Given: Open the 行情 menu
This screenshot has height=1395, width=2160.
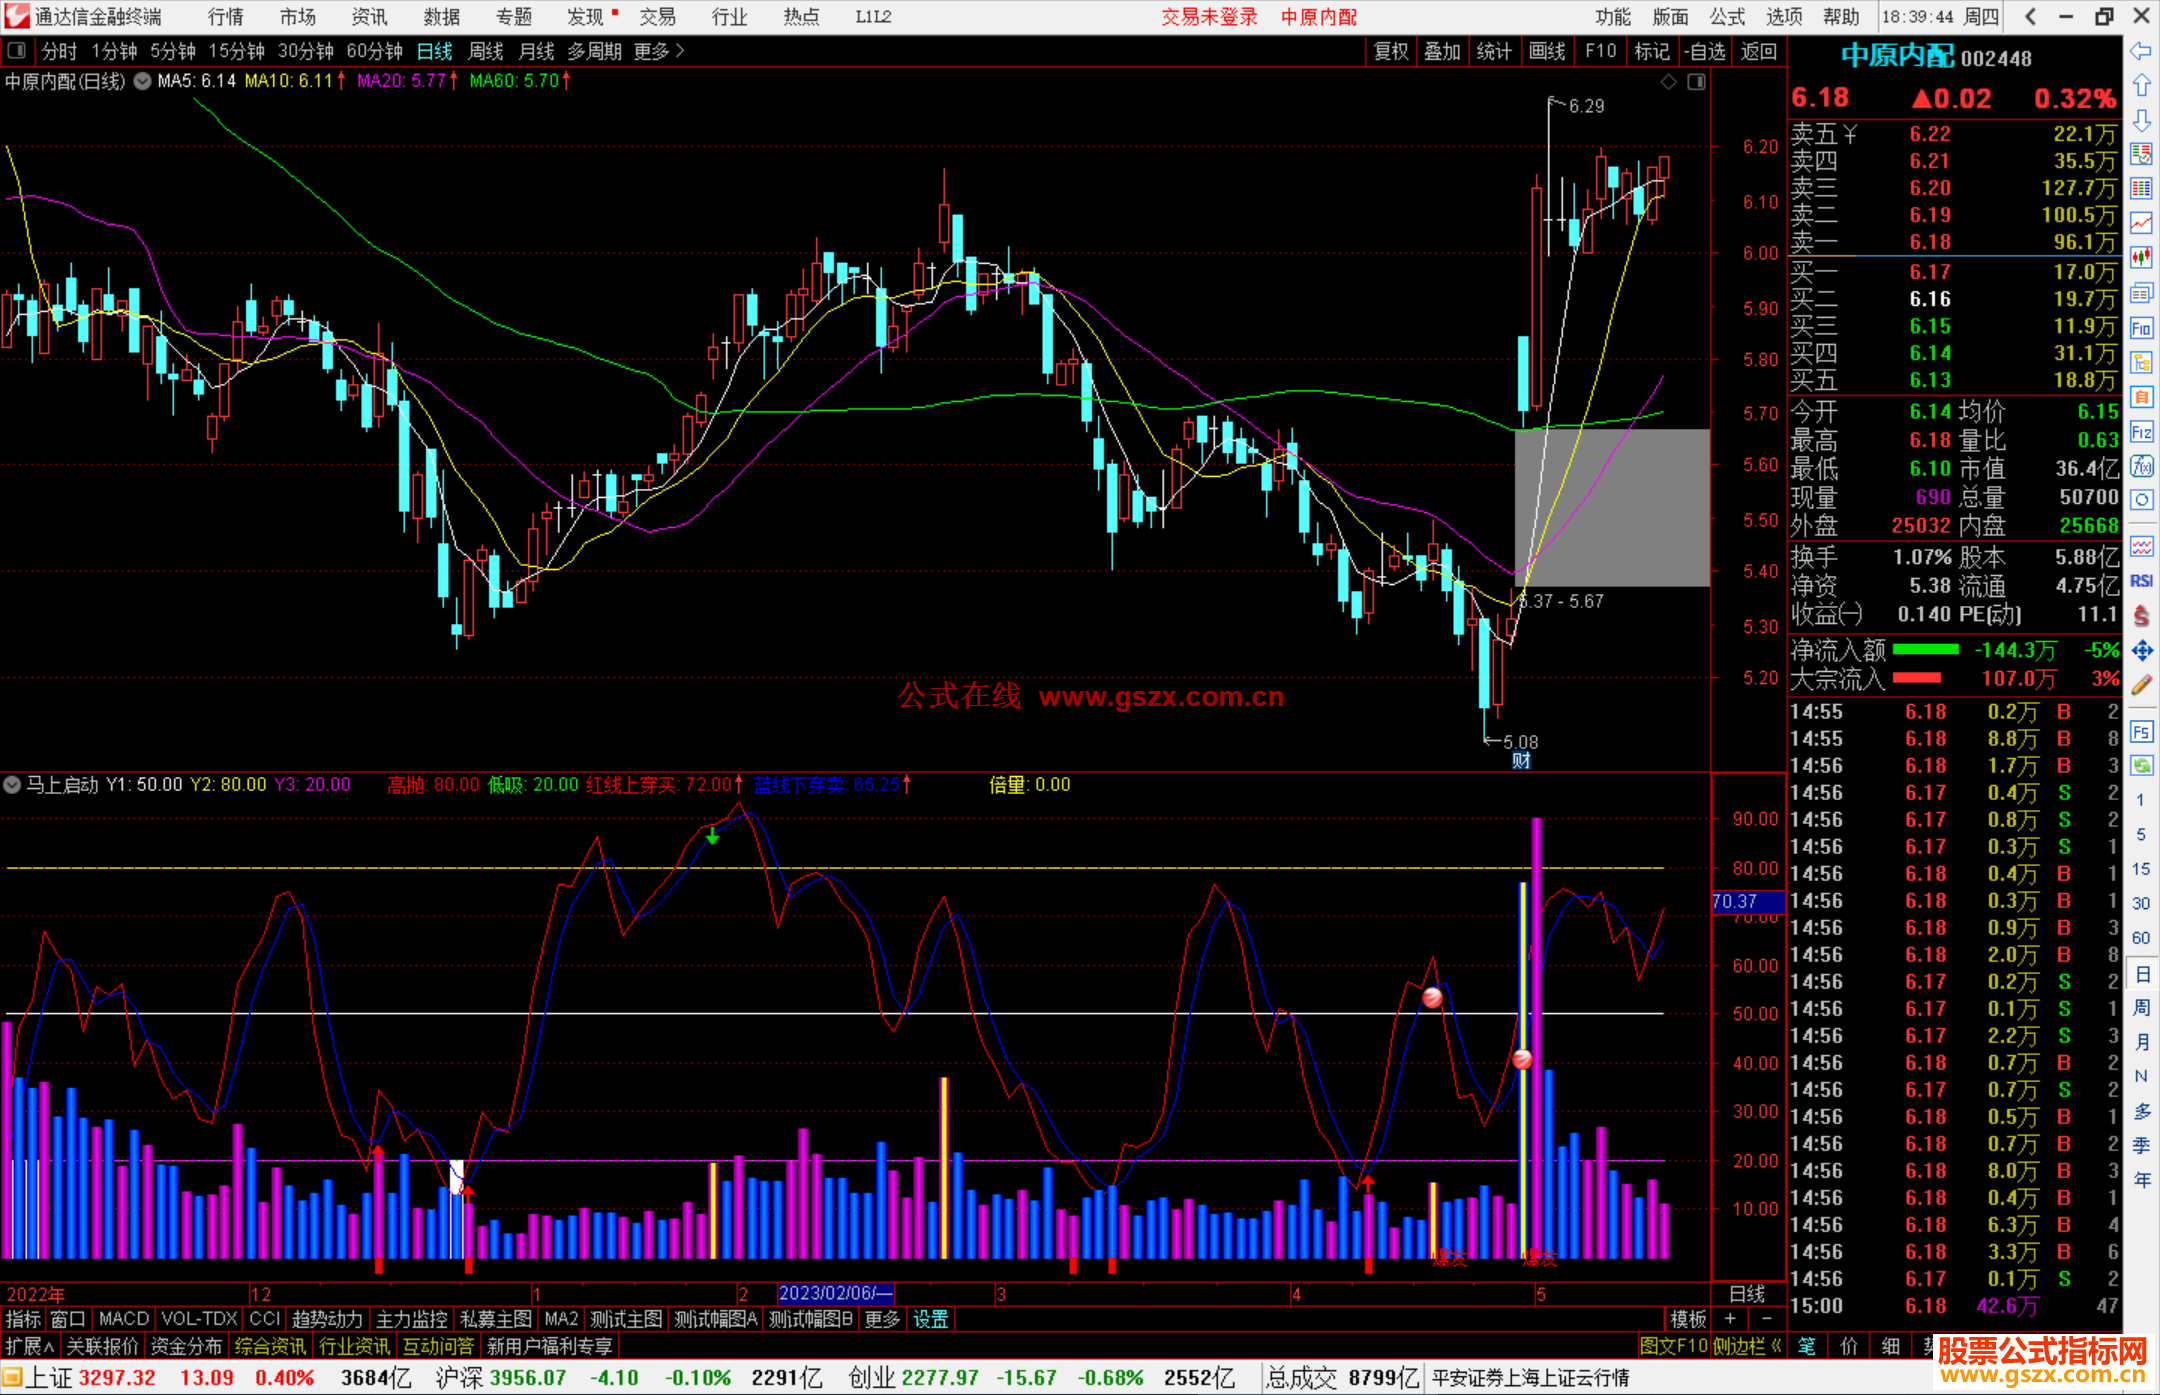Looking at the screenshot, I should (x=226, y=17).
